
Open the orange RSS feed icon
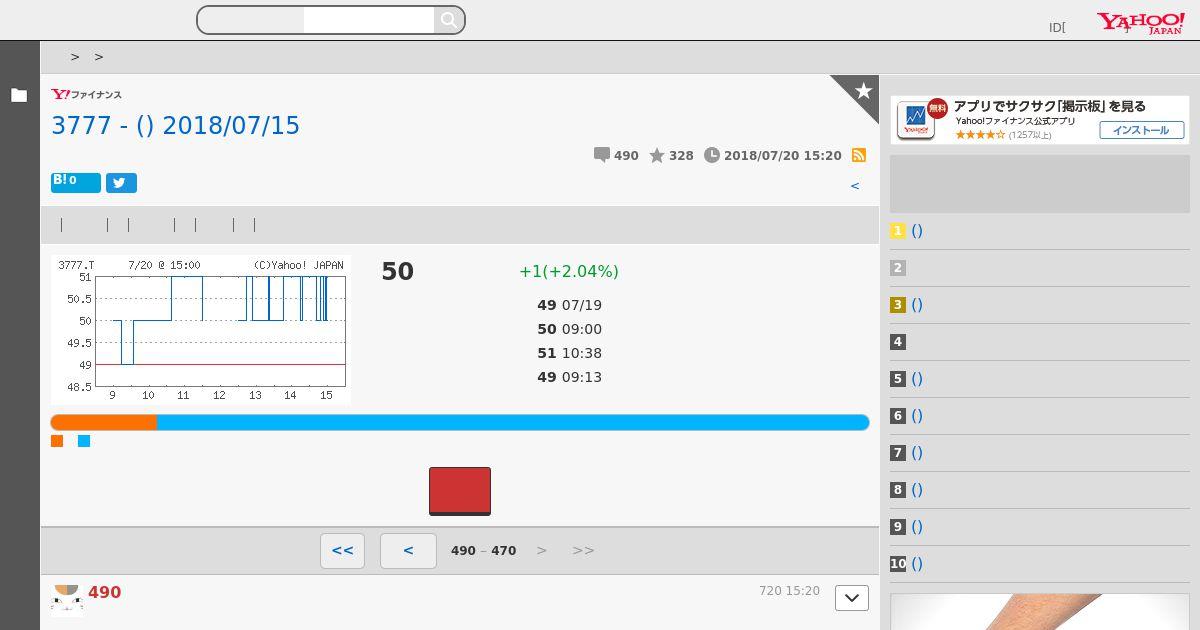858,155
